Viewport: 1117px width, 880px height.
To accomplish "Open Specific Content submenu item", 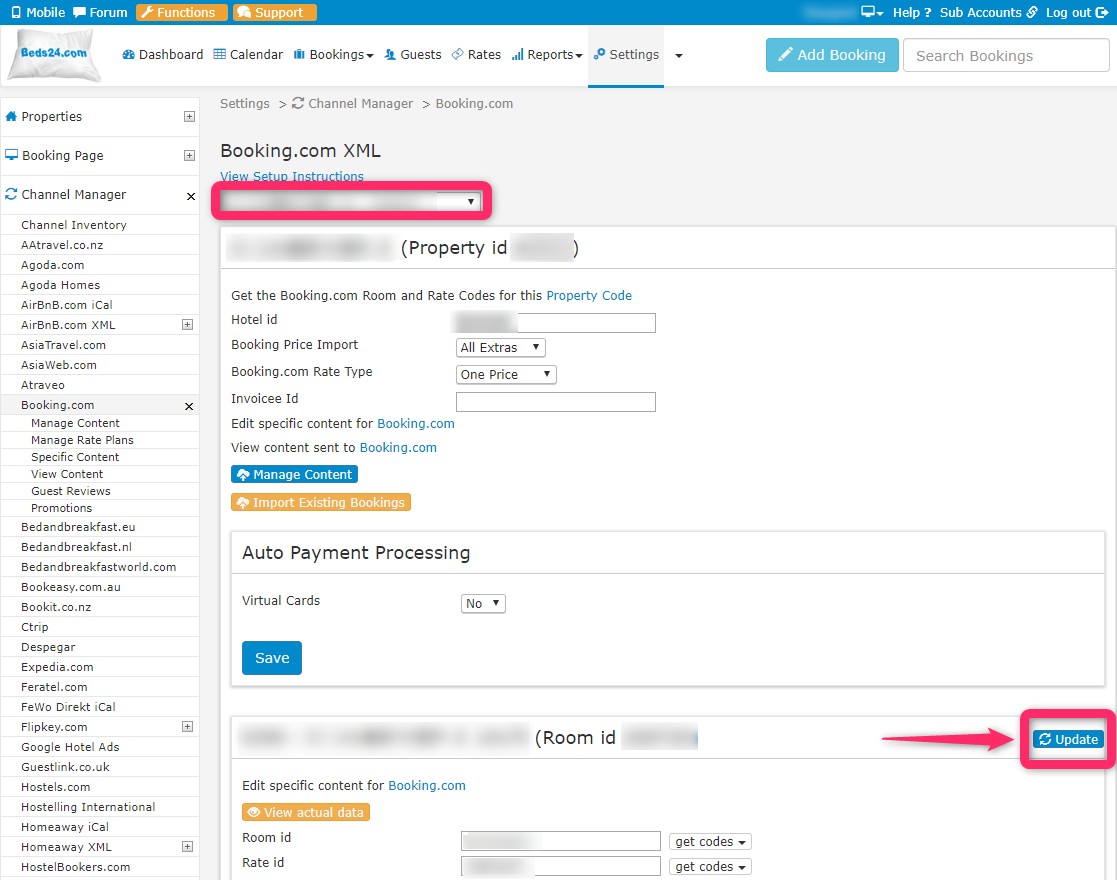I will 76,457.
